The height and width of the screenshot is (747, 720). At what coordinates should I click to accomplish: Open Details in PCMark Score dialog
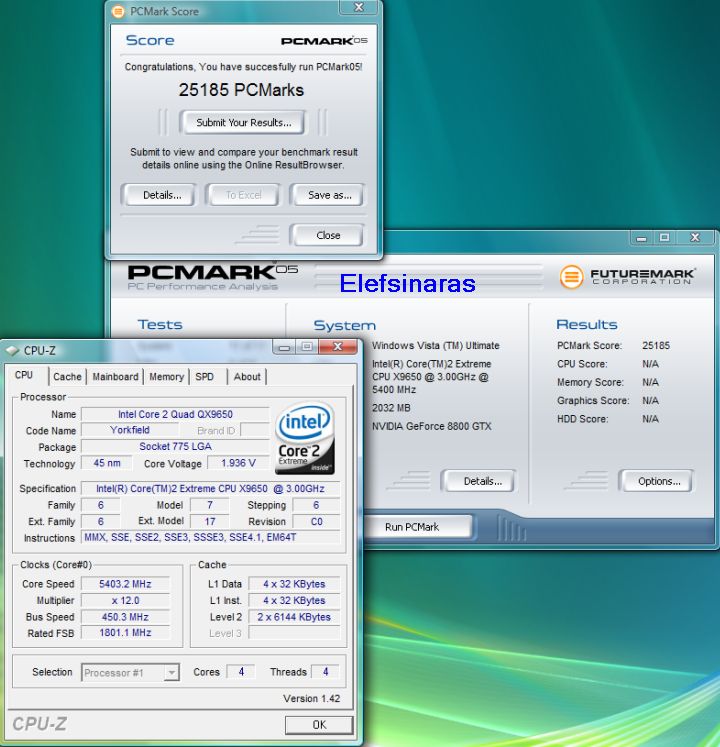click(x=162, y=195)
